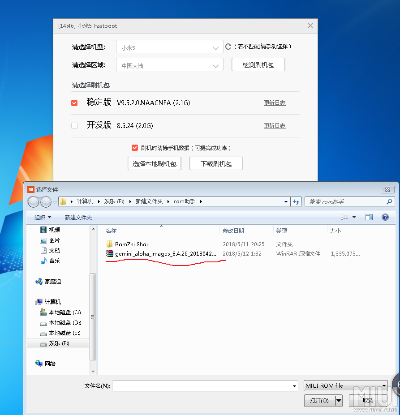Select the 计算机 breadcrumb in the address bar
The image size is (400, 415).
click(x=85, y=202)
